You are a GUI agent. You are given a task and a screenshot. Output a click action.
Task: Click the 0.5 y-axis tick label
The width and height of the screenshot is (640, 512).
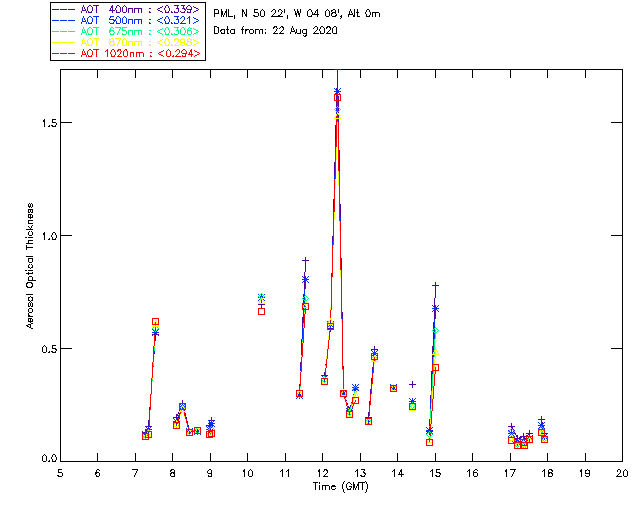(x=49, y=349)
